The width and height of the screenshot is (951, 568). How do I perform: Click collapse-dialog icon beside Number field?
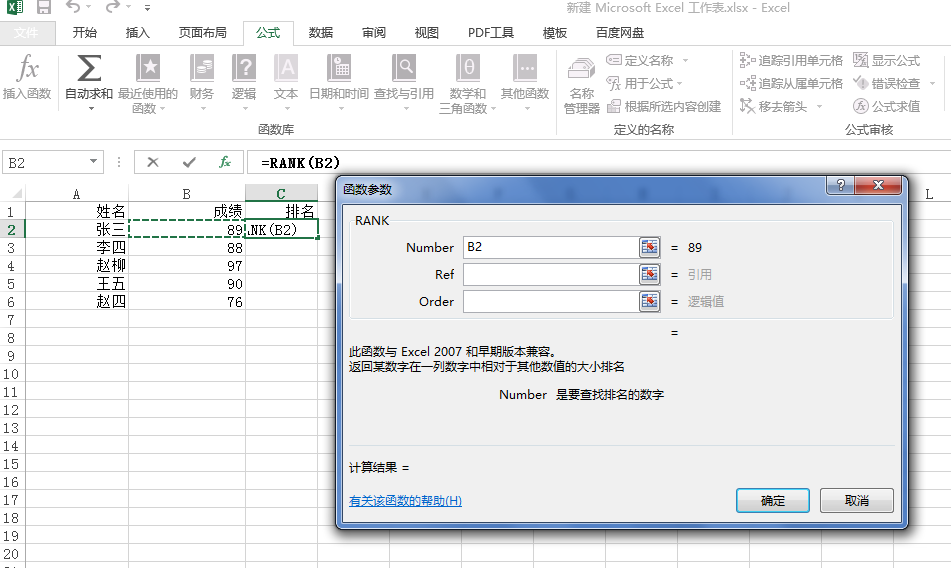click(x=650, y=247)
